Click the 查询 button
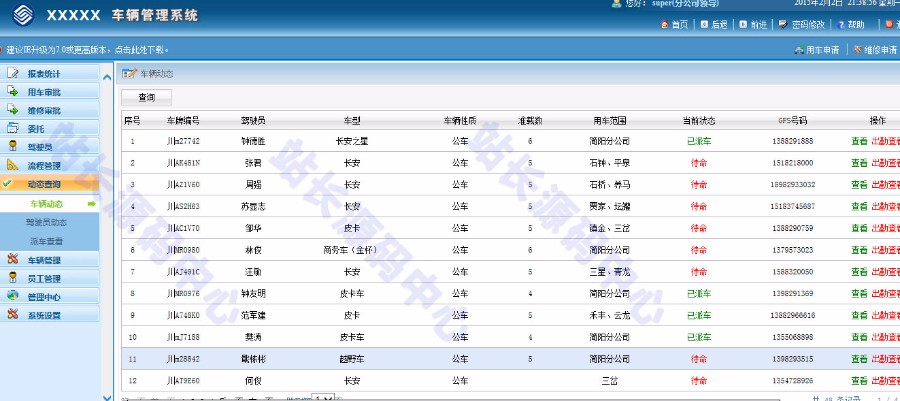Viewport: 900px width, 401px height. point(146,98)
